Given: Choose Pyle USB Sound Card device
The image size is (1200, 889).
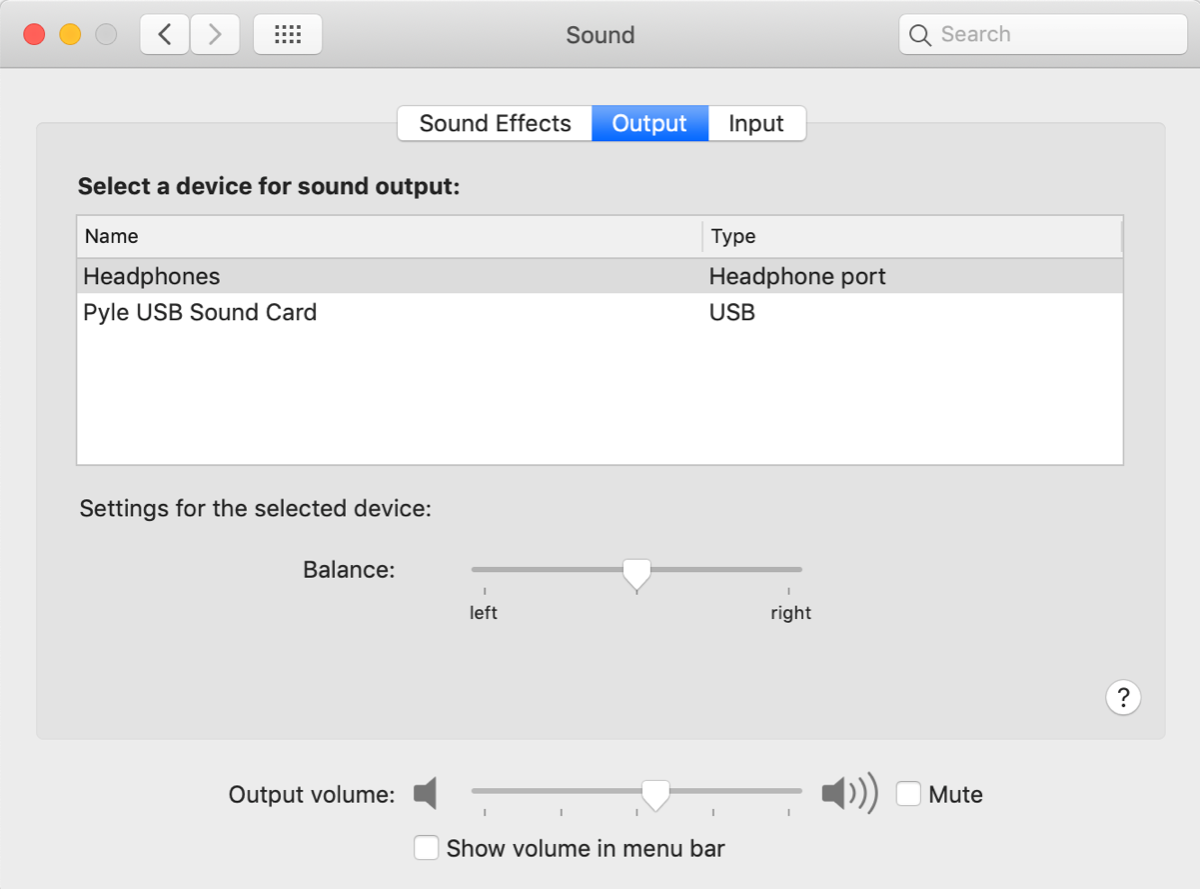Looking at the screenshot, I should pyautogui.click(x=200, y=312).
